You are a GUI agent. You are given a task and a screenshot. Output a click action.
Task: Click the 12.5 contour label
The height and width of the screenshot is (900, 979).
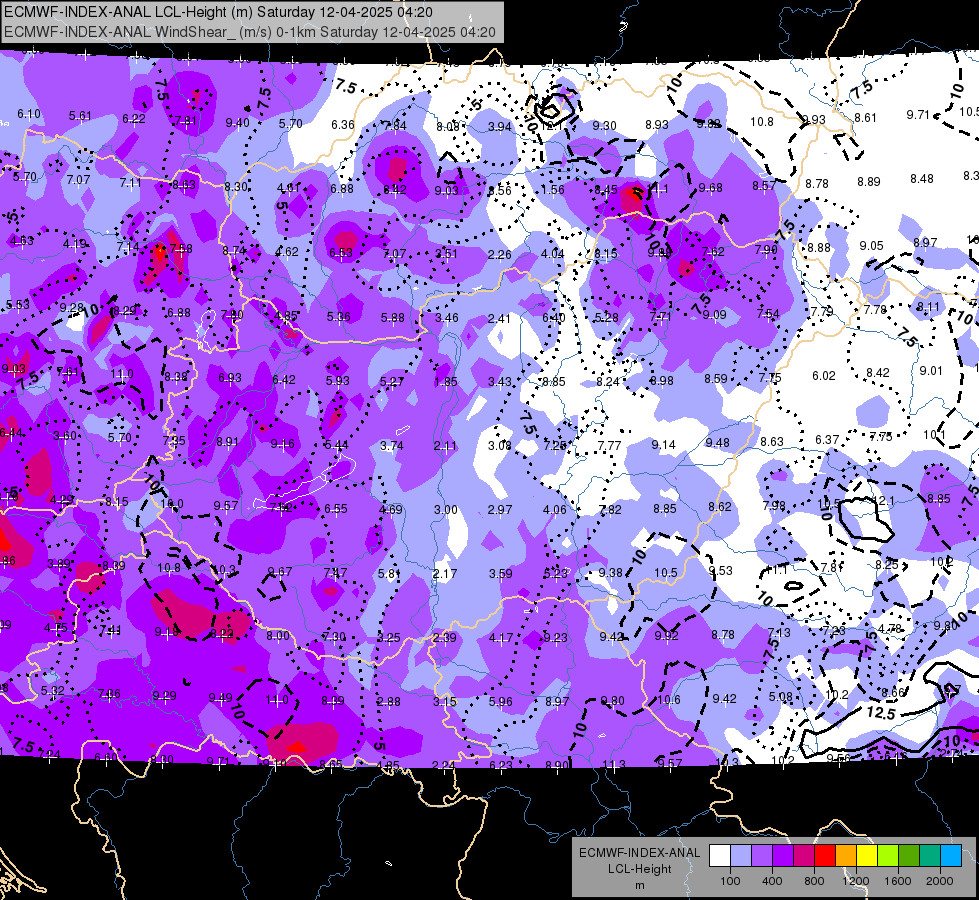[880, 713]
